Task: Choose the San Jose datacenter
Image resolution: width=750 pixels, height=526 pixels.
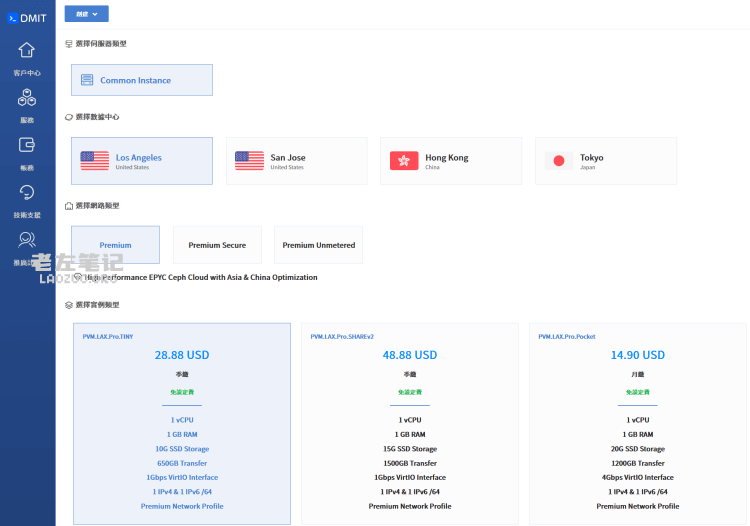Action: [x=297, y=161]
